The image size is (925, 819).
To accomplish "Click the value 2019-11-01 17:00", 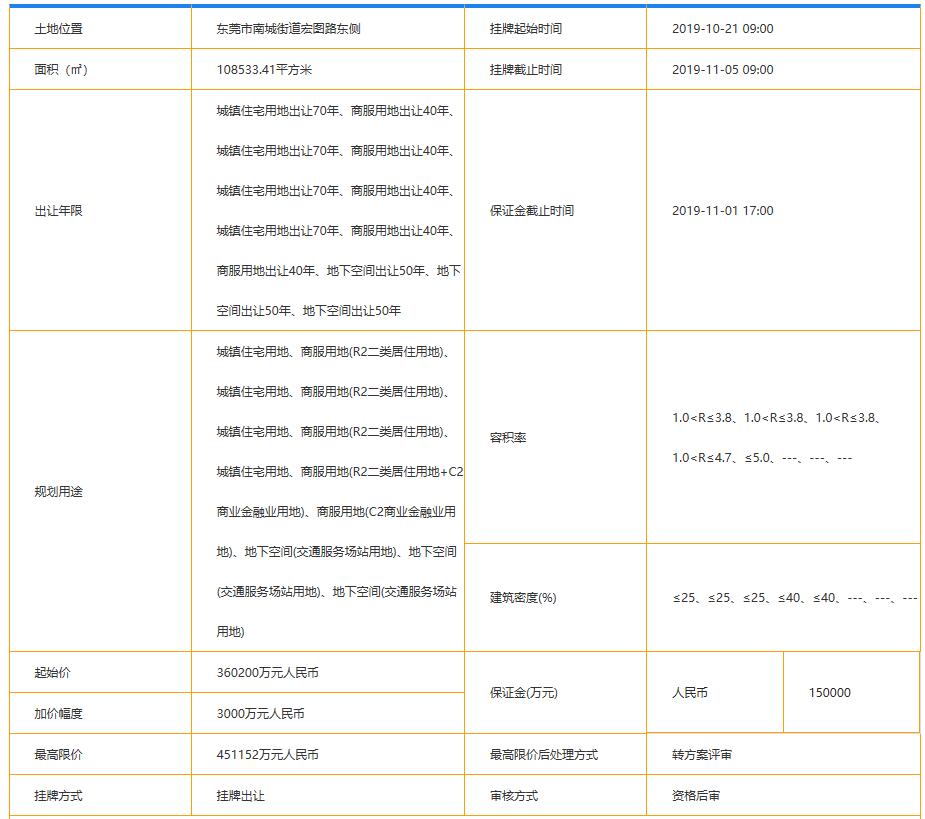I will click(722, 211).
